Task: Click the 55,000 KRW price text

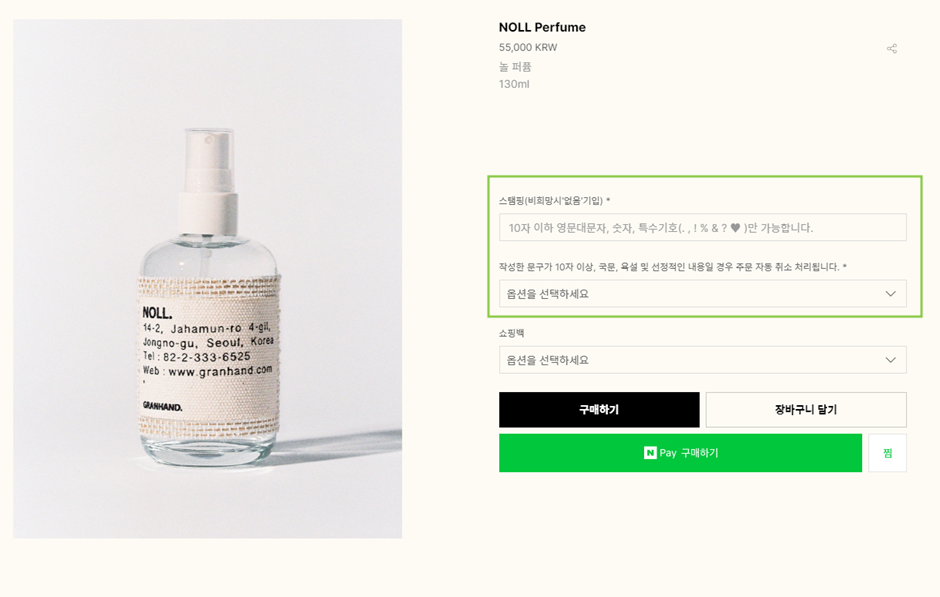Action: pos(528,47)
